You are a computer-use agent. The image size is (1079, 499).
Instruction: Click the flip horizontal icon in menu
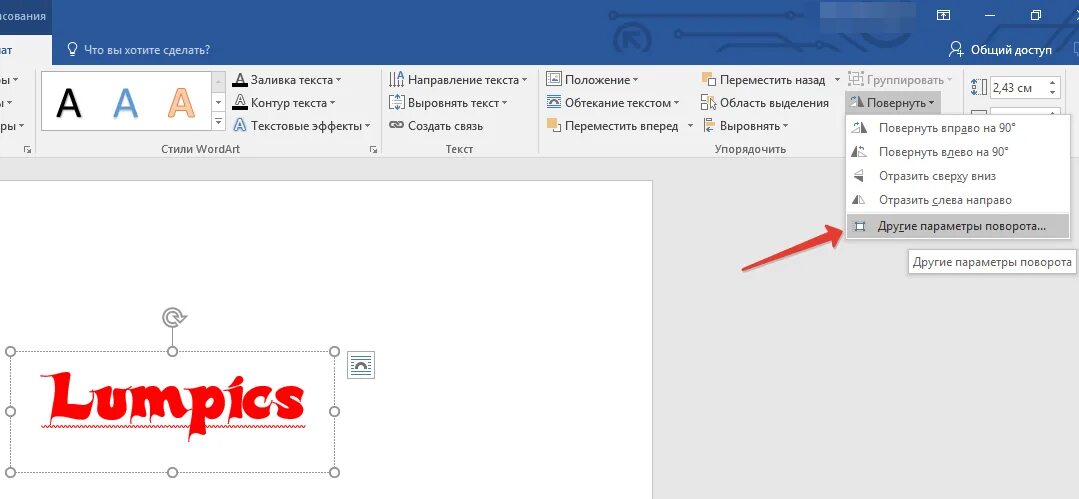(859, 200)
